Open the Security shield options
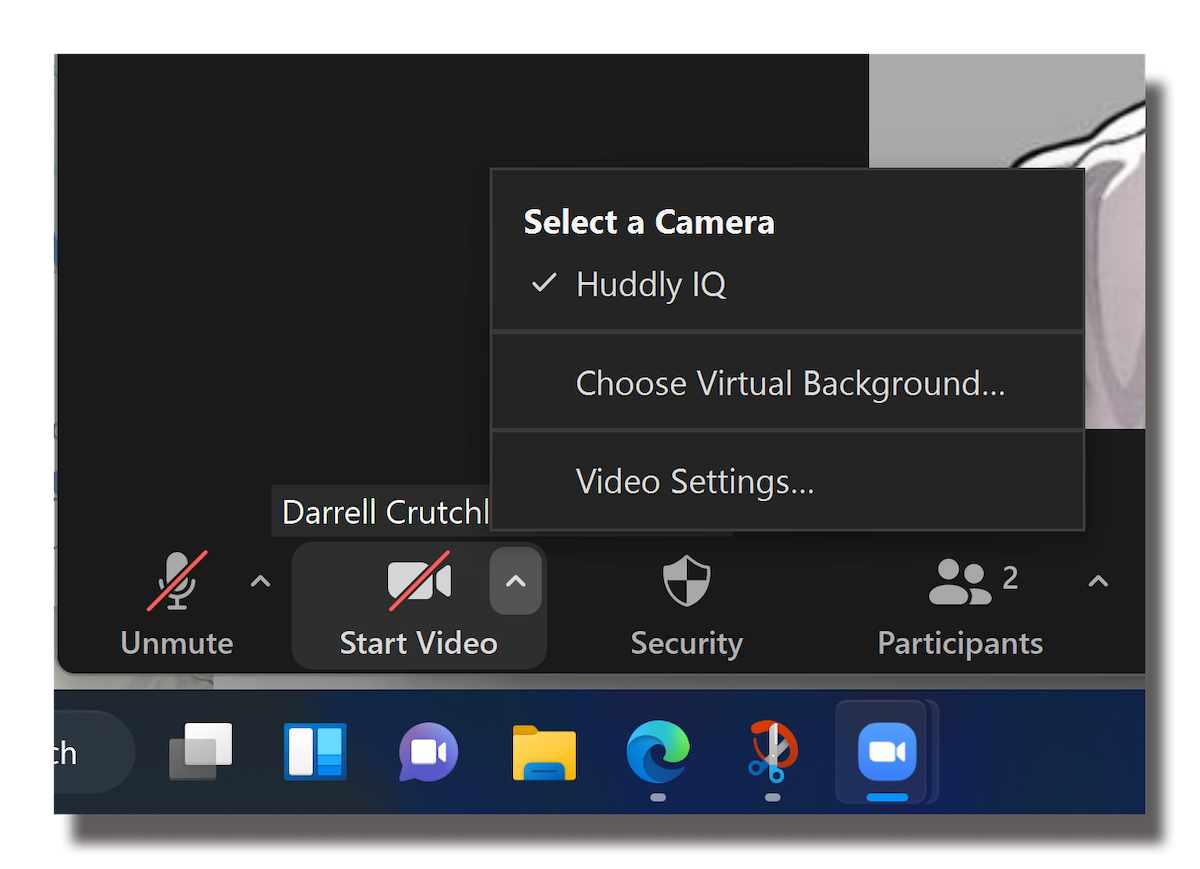Image resolution: width=1200 pixels, height=869 pixels. point(687,606)
